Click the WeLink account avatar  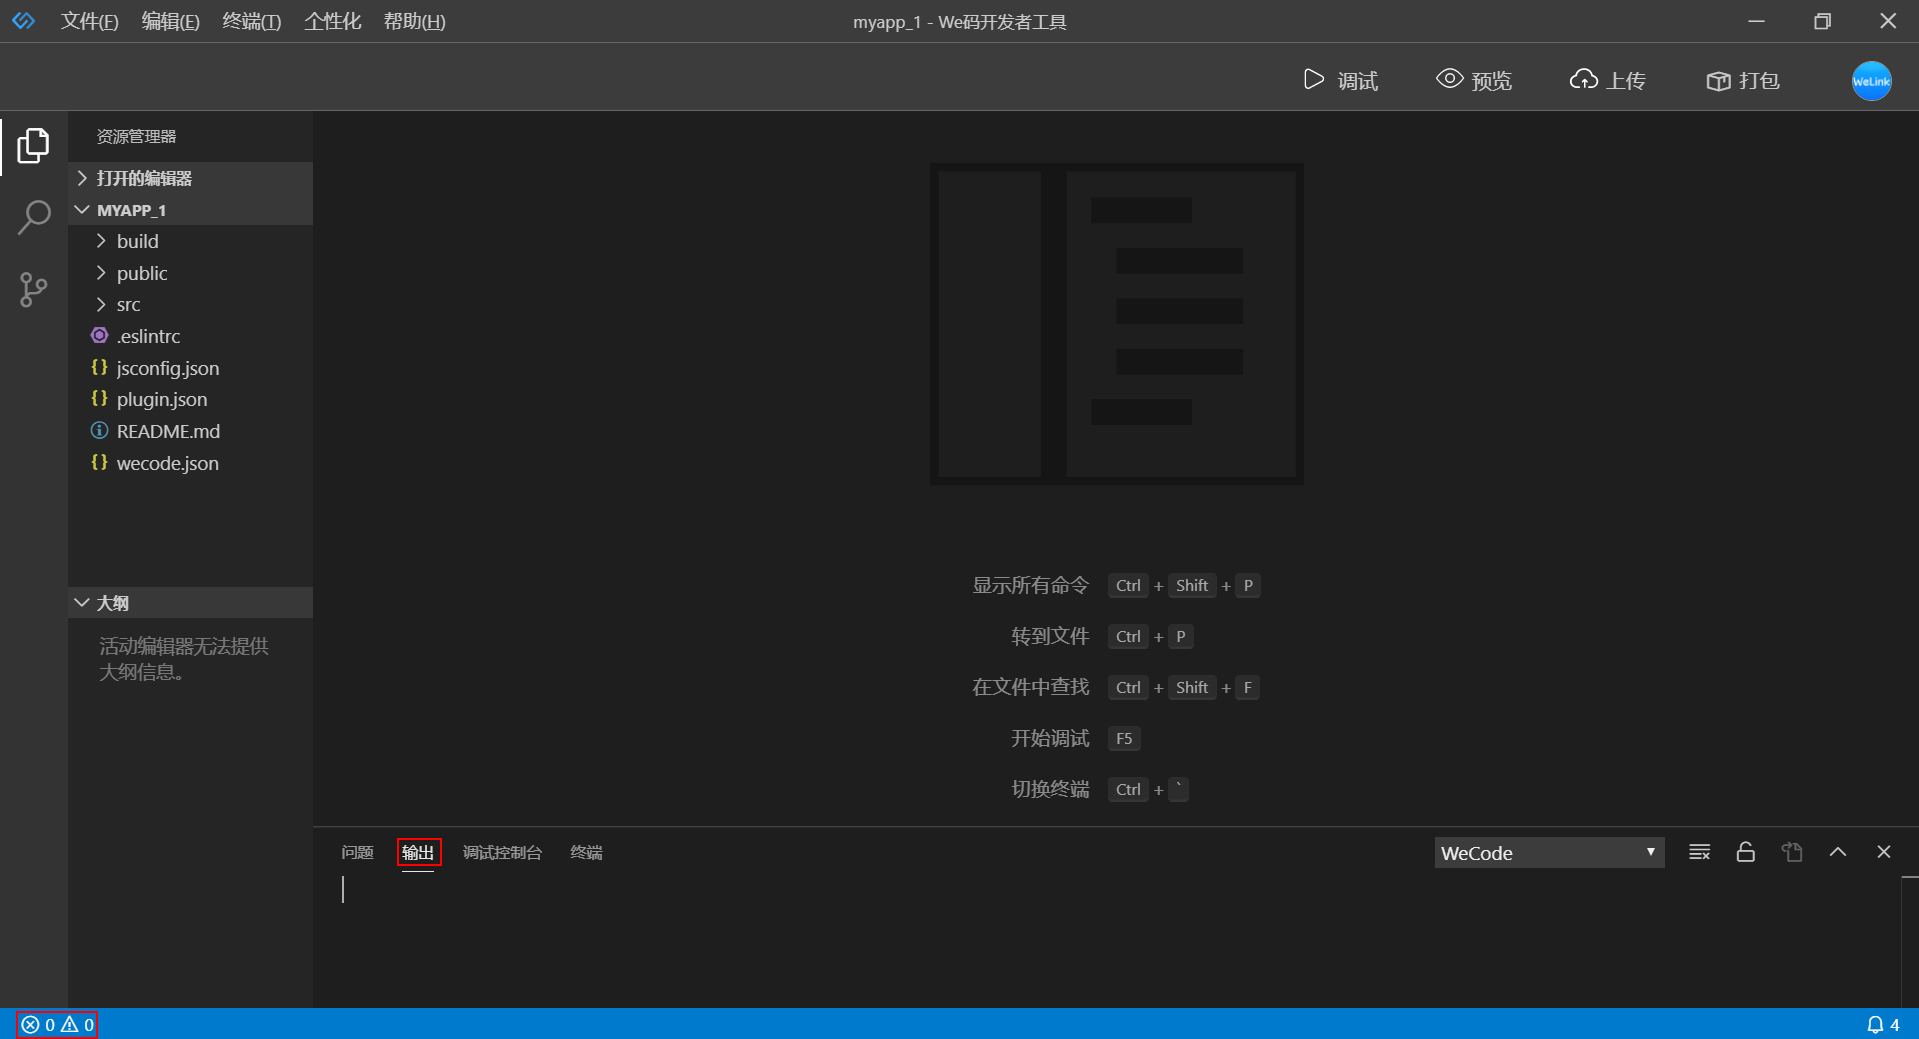pos(1870,81)
